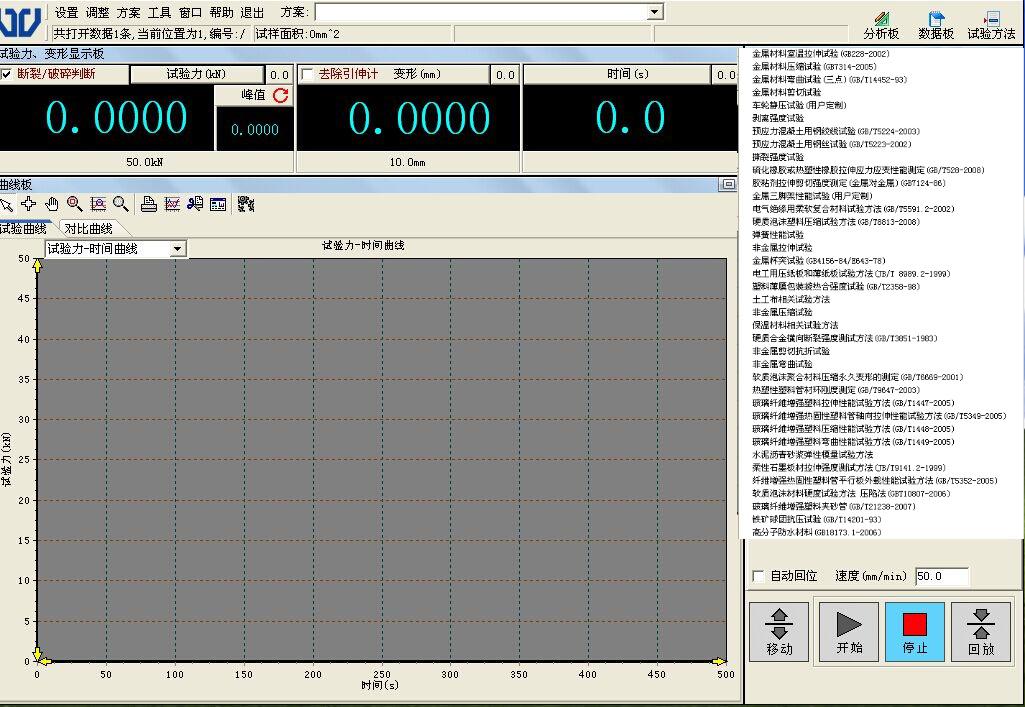The image size is (1025, 707).
Task: Reset the 峰值 peak value with red arrow
Action: coord(281,95)
